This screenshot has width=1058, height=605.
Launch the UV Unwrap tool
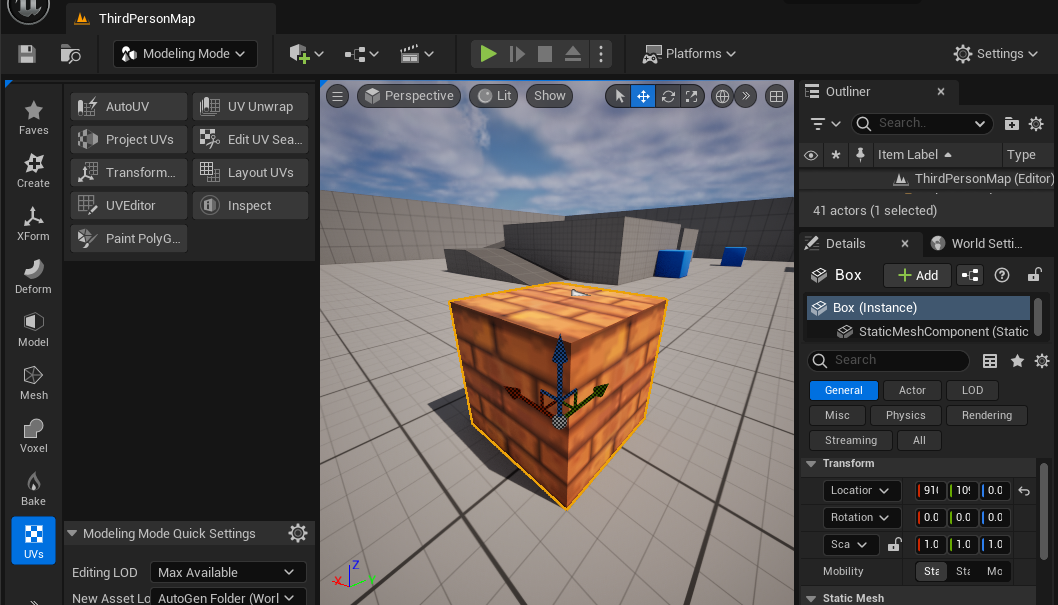coord(250,107)
